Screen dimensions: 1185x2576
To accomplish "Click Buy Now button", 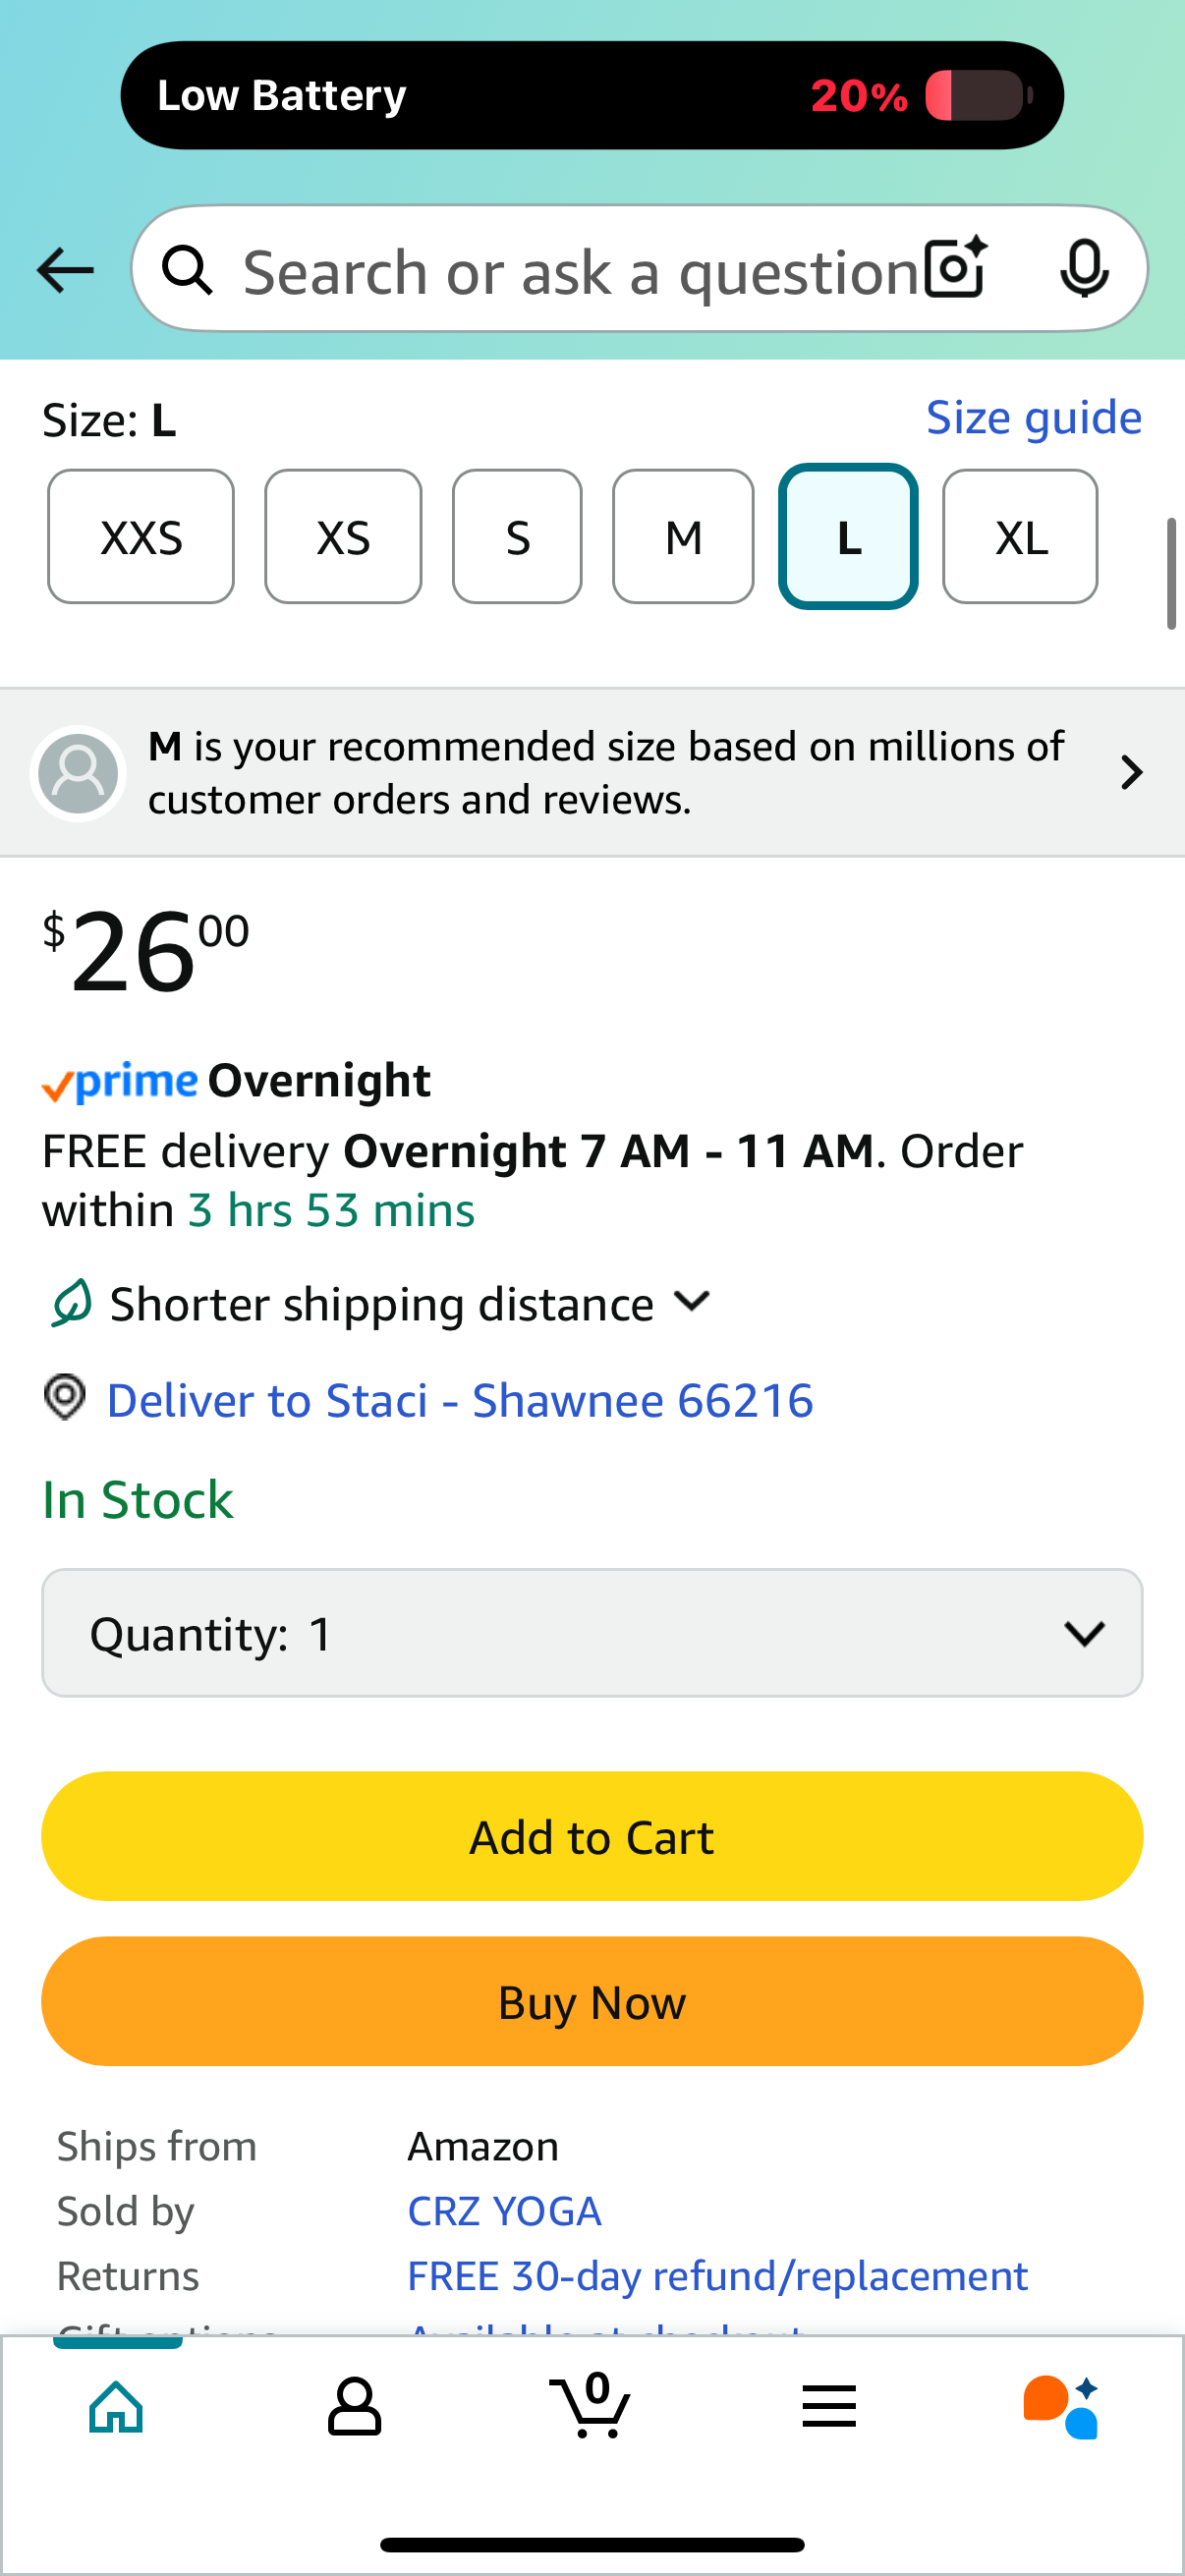I will click(592, 2001).
